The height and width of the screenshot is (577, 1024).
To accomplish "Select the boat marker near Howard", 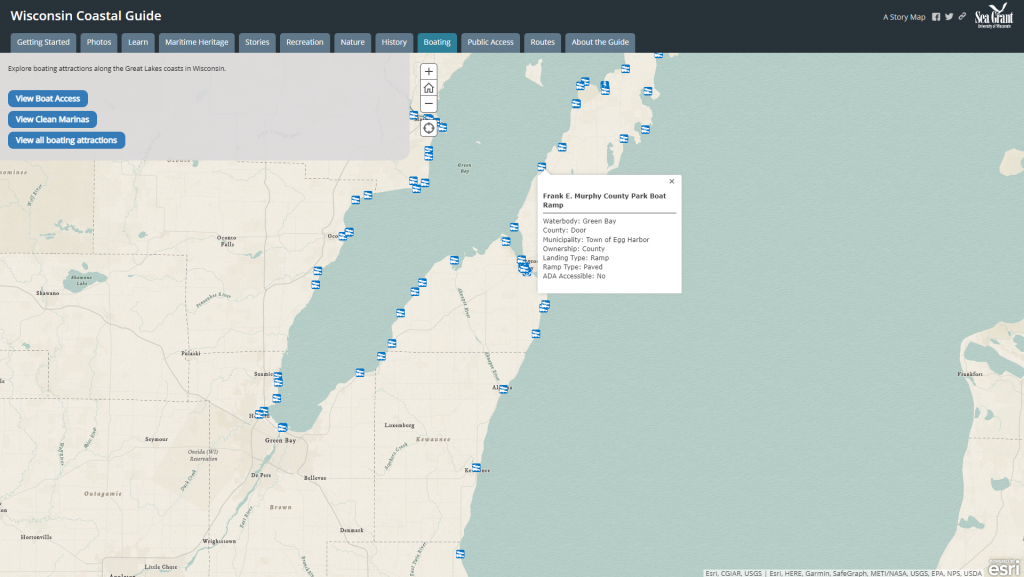I will point(261,413).
